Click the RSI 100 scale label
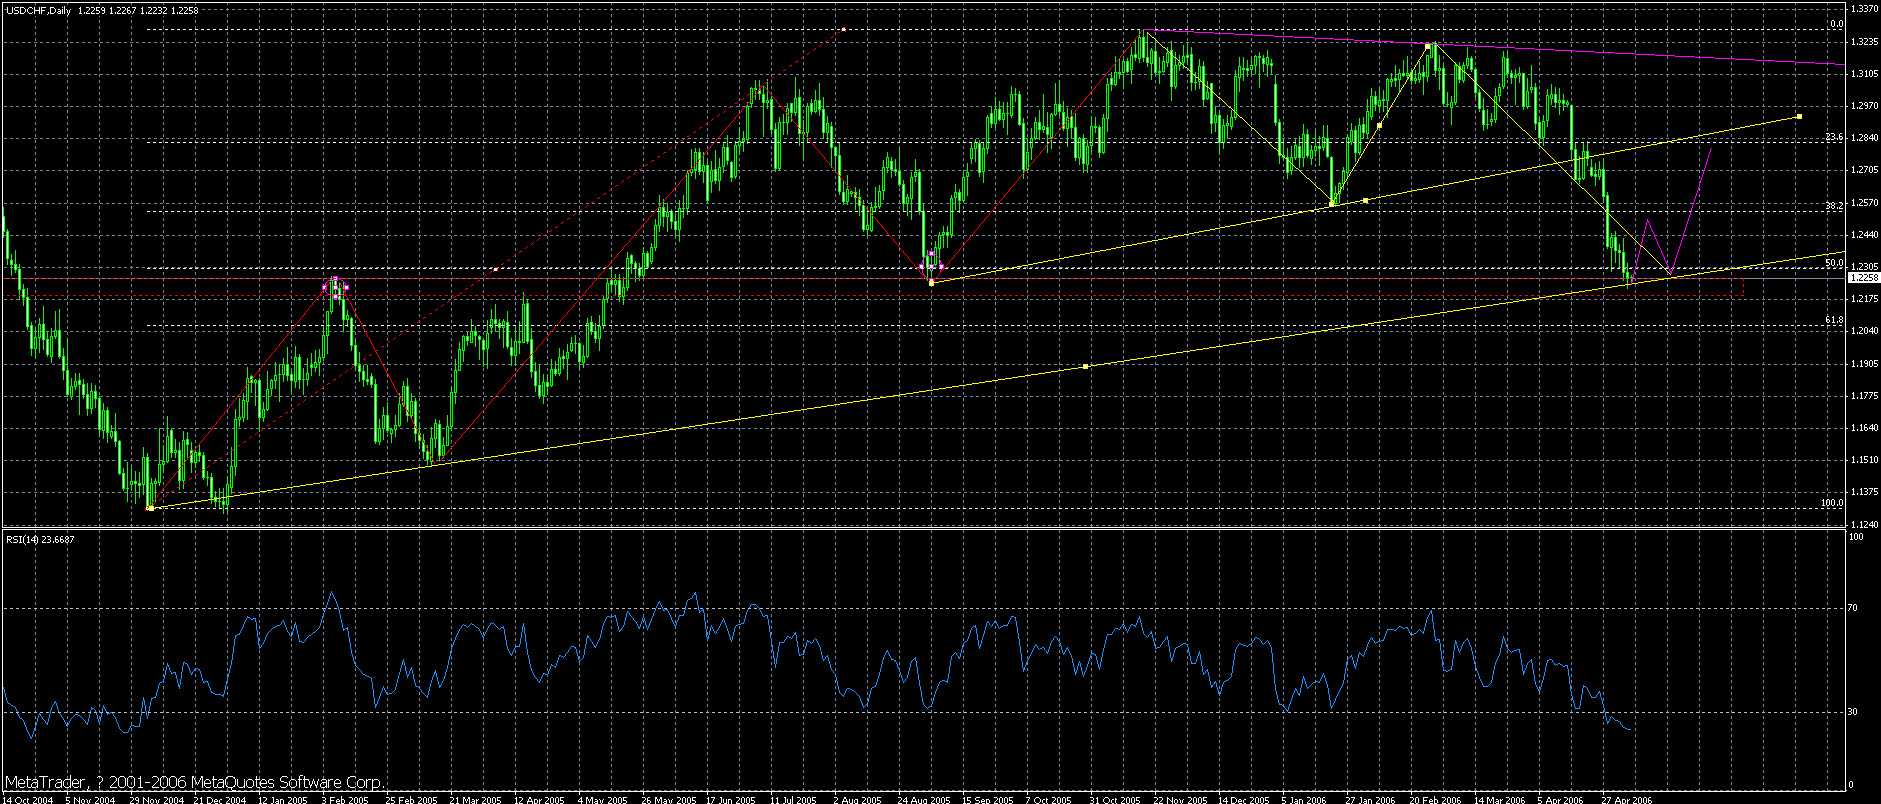The width and height of the screenshot is (1881, 804). click(x=1857, y=537)
